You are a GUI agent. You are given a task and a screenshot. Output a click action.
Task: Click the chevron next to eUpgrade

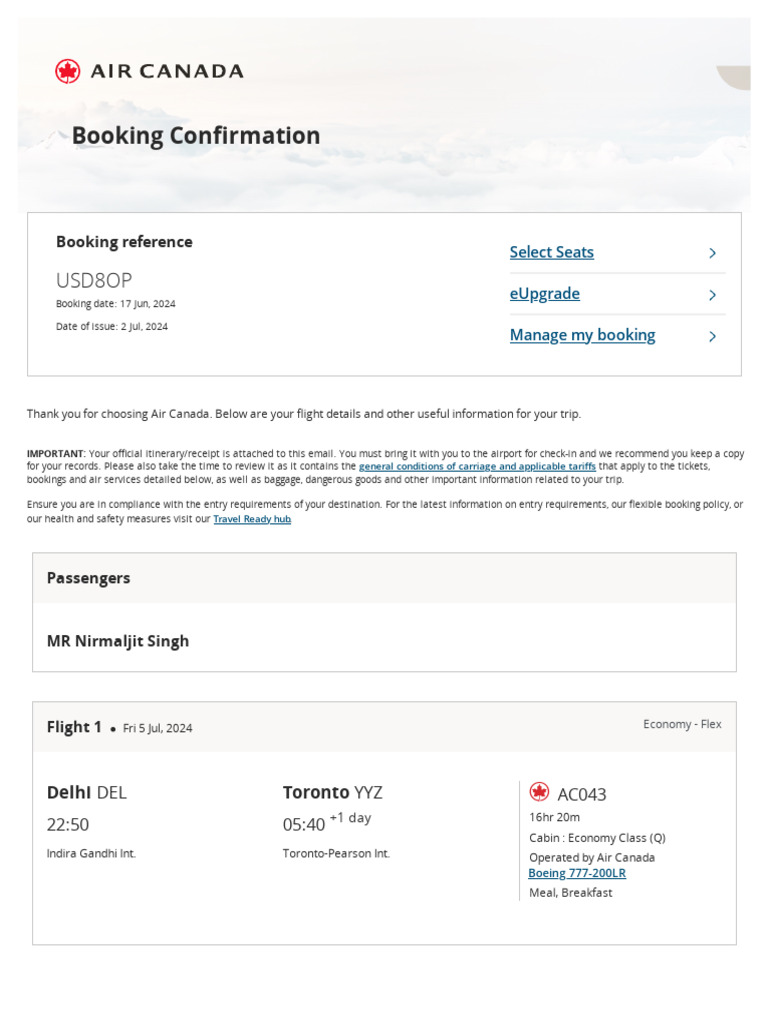tap(712, 295)
